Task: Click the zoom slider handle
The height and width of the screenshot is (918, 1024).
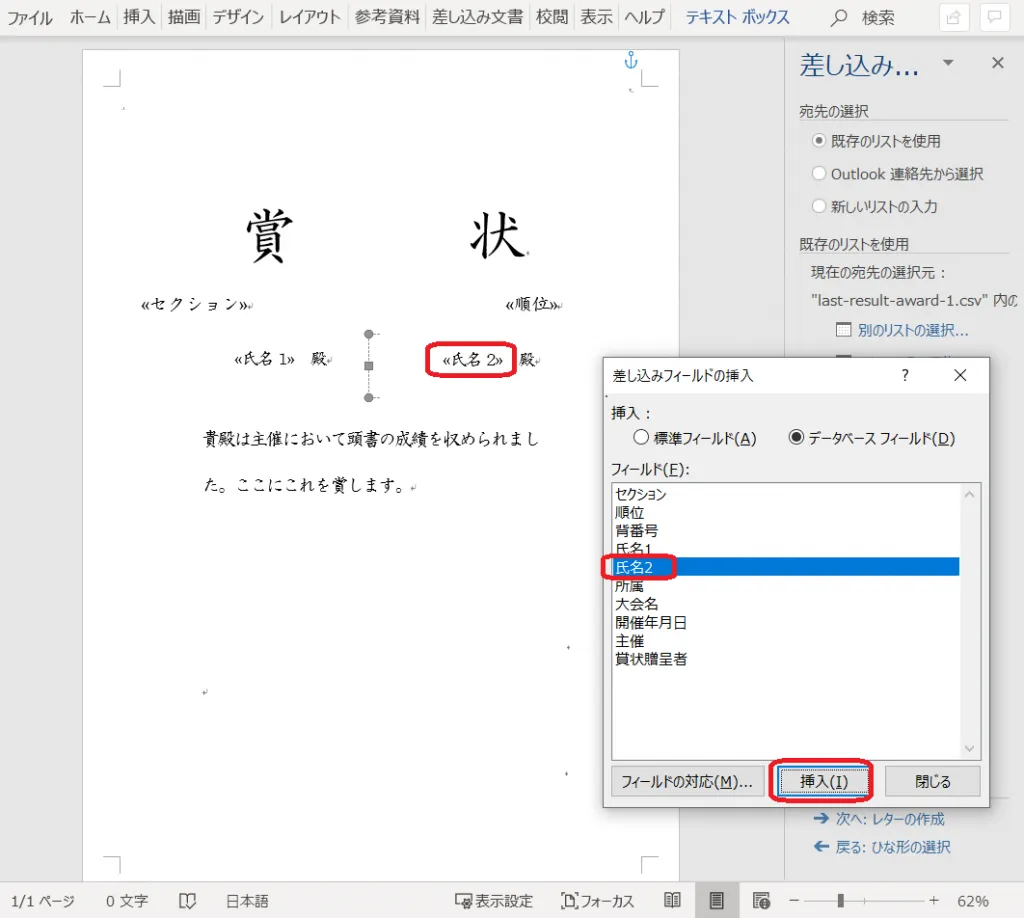Action: (x=841, y=900)
